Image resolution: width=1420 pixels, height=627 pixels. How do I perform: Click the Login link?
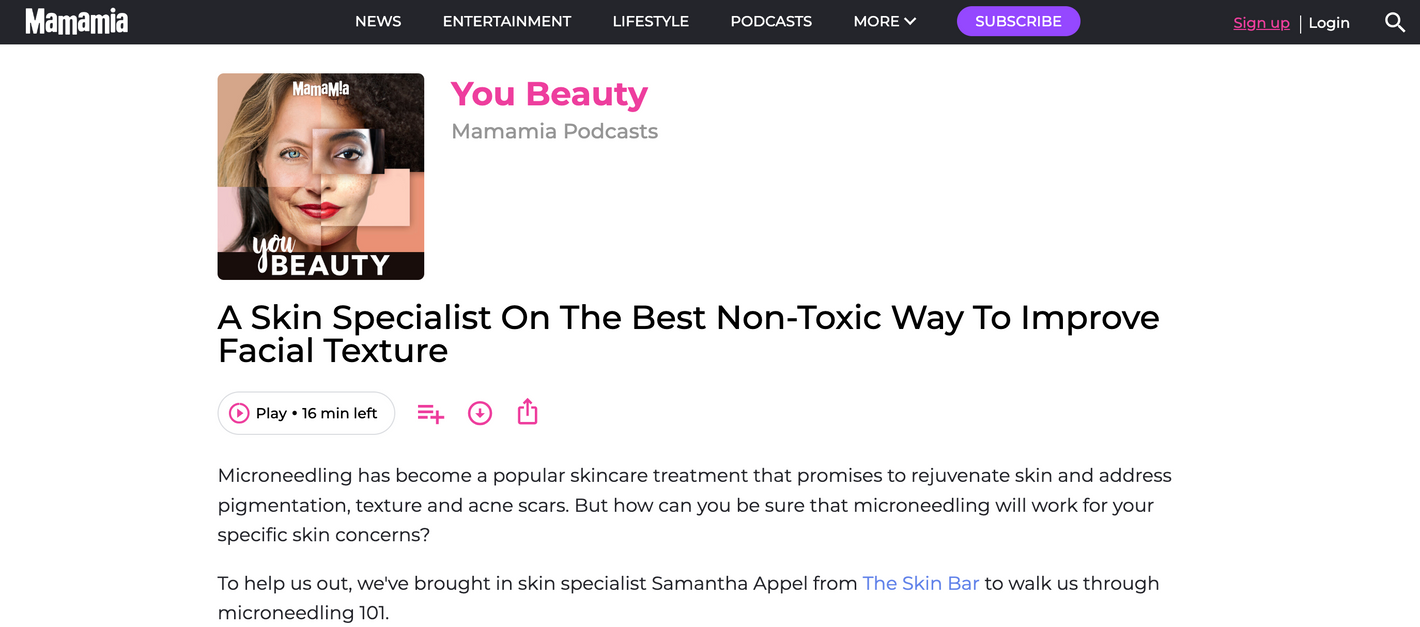point(1329,23)
